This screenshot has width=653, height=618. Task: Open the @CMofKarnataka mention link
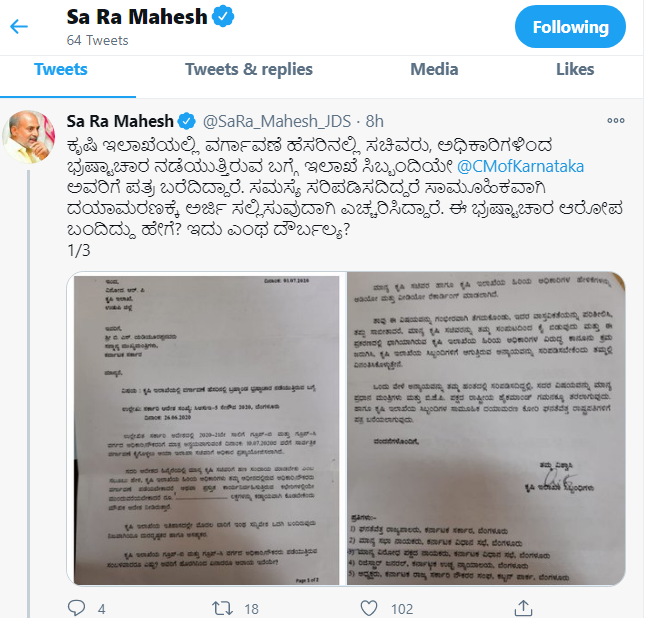(x=521, y=166)
